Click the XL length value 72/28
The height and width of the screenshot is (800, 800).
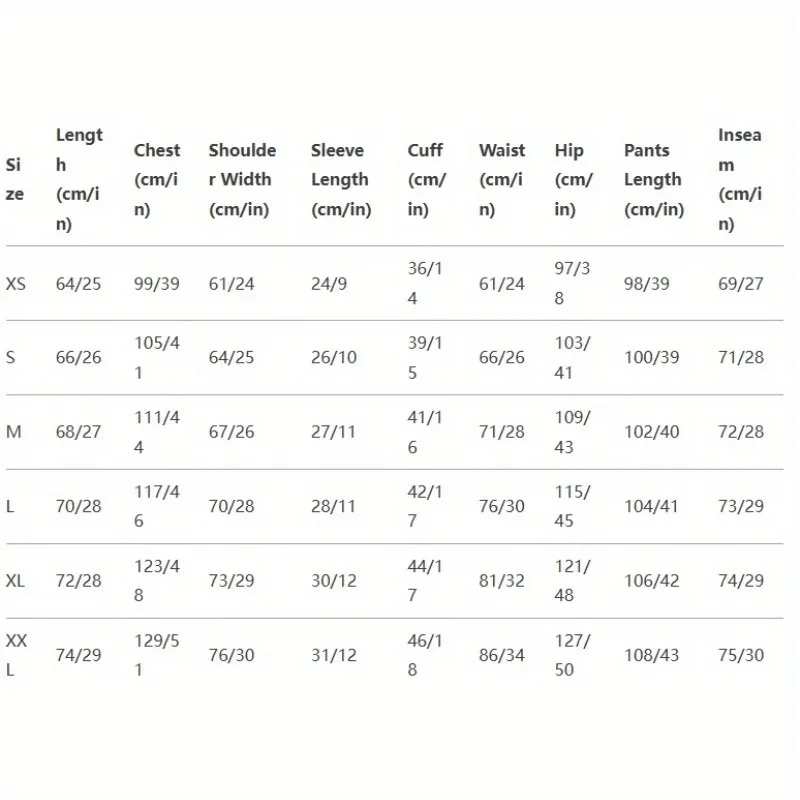coord(78,581)
